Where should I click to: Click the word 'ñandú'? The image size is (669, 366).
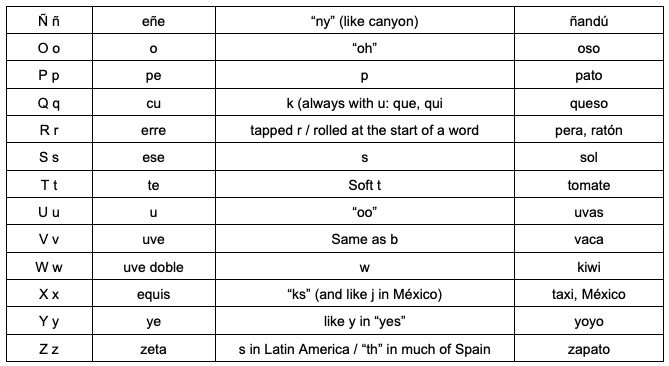click(589, 21)
